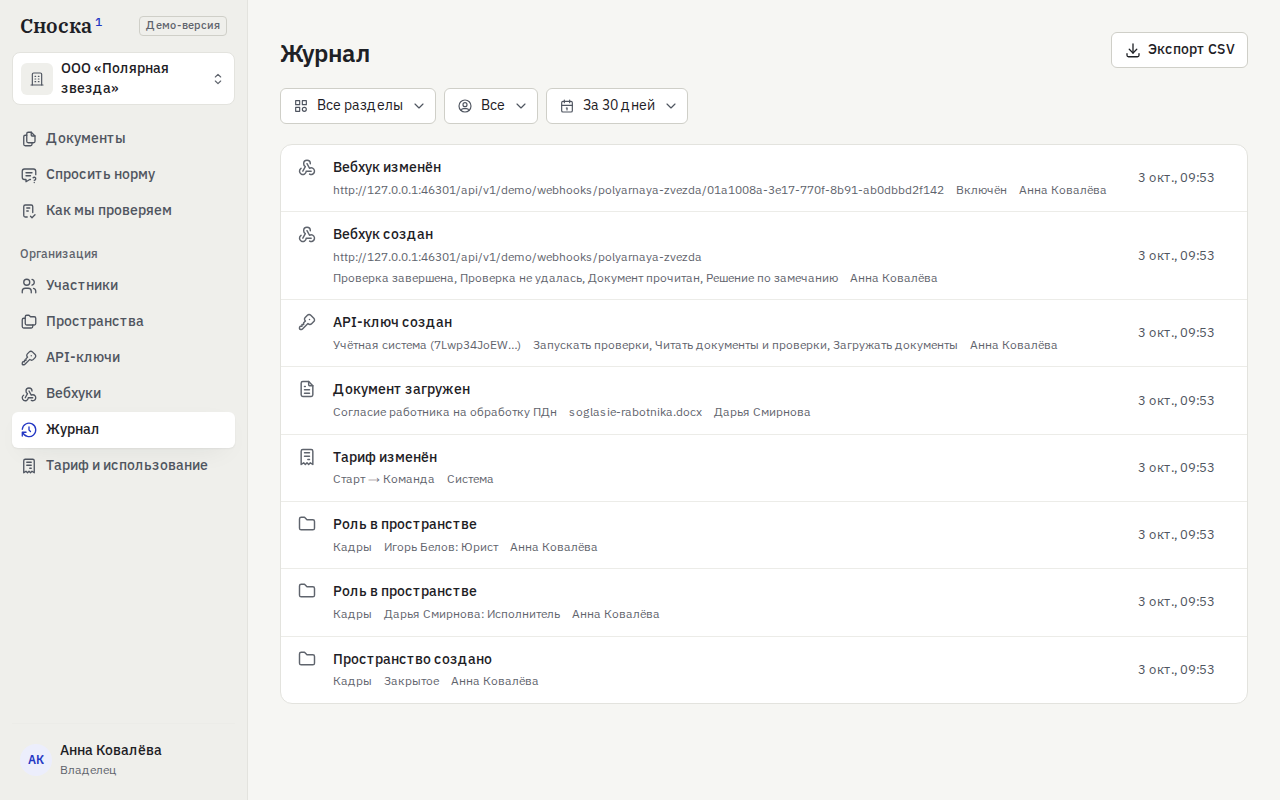Click 'Игорь Белов: Юрист' text
This screenshot has width=1280, height=800.
click(x=441, y=547)
